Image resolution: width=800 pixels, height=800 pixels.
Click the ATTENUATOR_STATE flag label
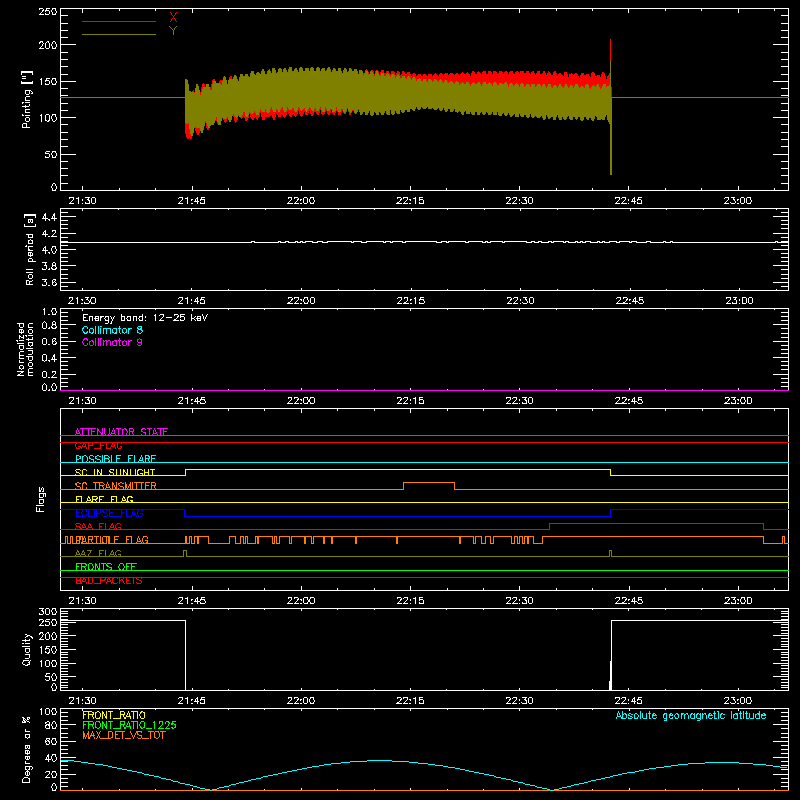point(121,432)
